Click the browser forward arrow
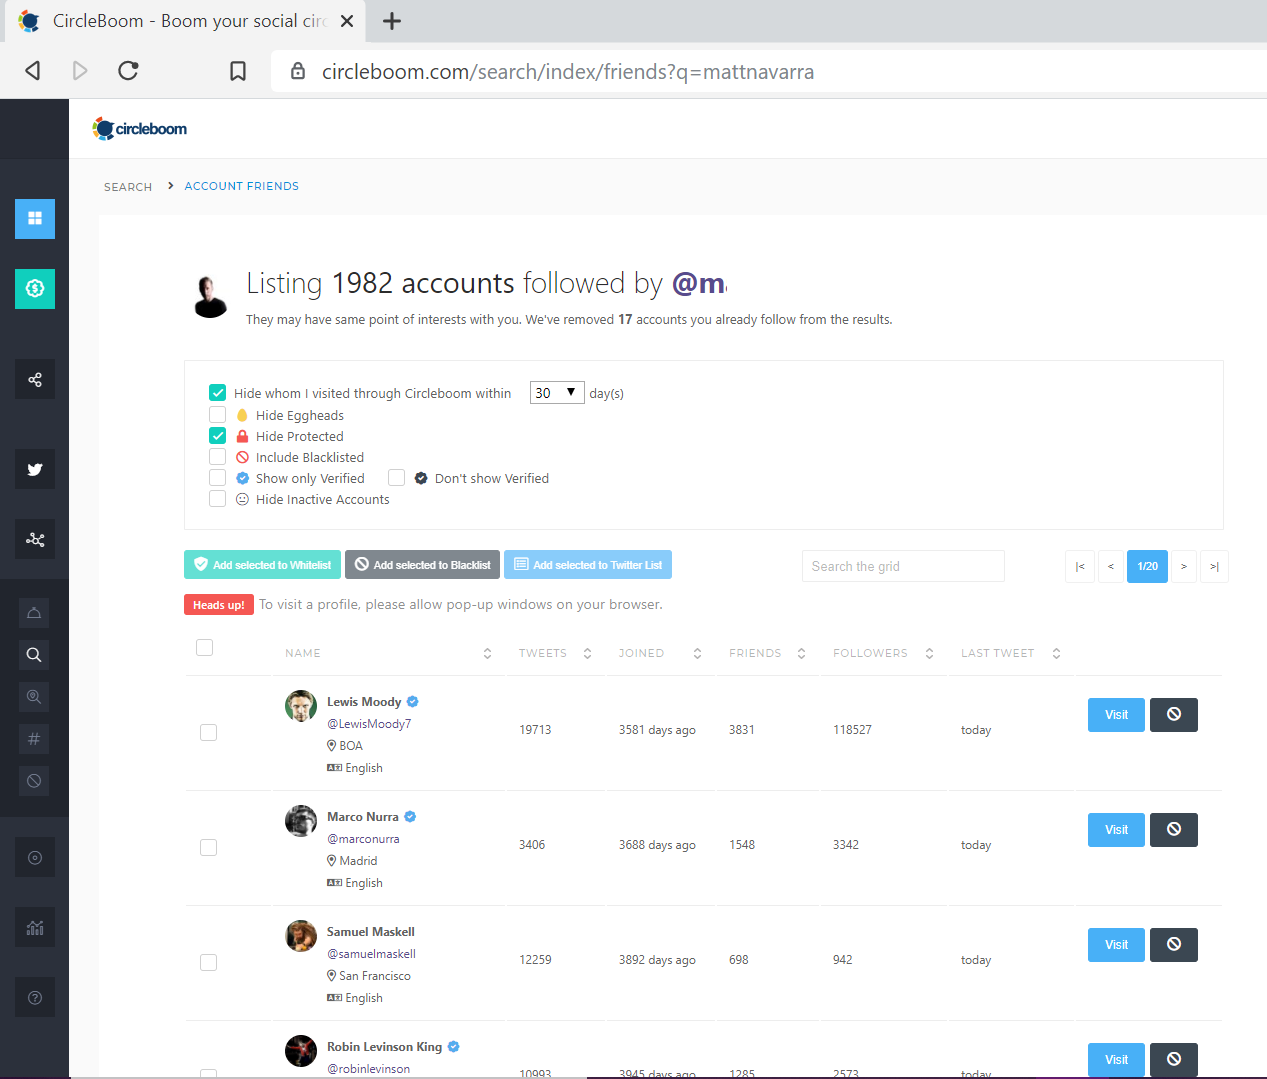This screenshot has width=1267, height=1079. coord(80,70)
